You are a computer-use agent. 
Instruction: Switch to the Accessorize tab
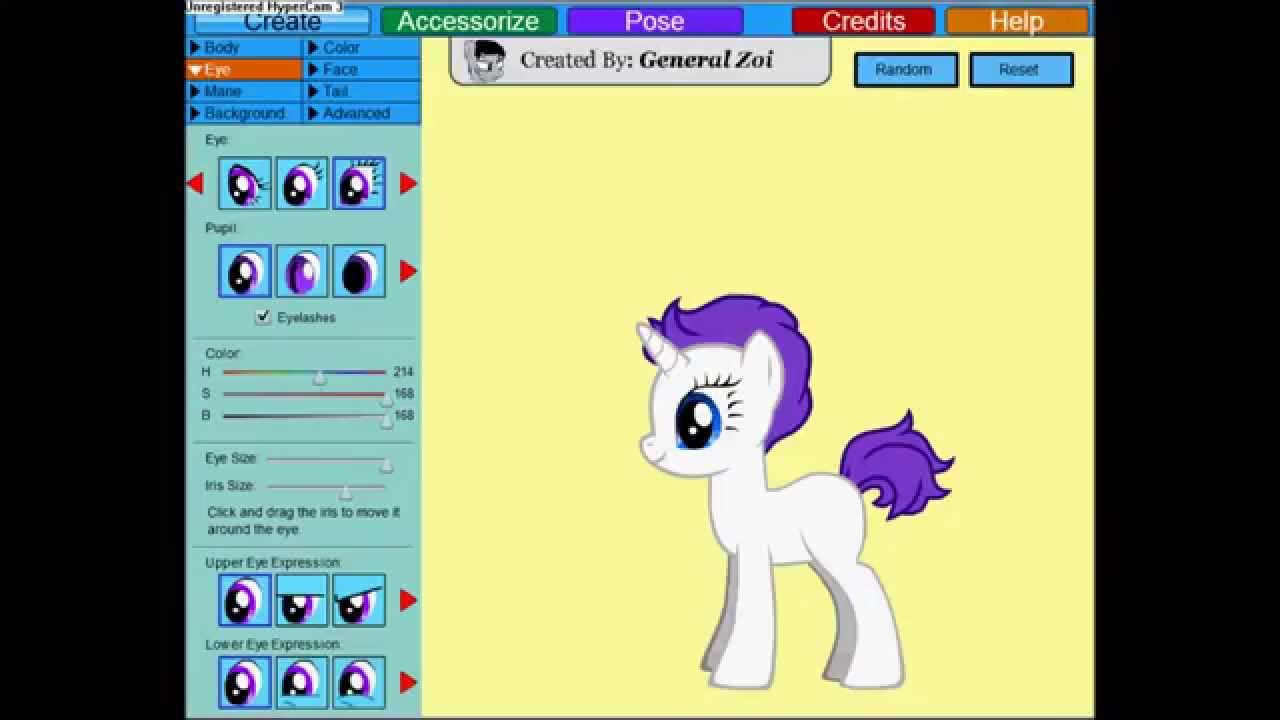(x=468, y=21)
